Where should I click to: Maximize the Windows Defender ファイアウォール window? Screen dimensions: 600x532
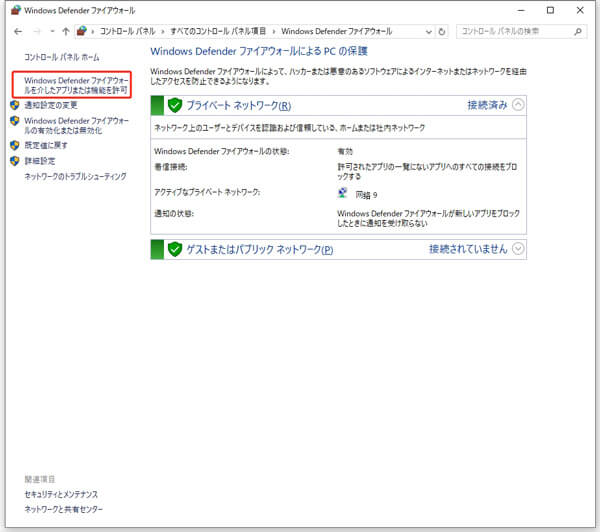[550, 11]
